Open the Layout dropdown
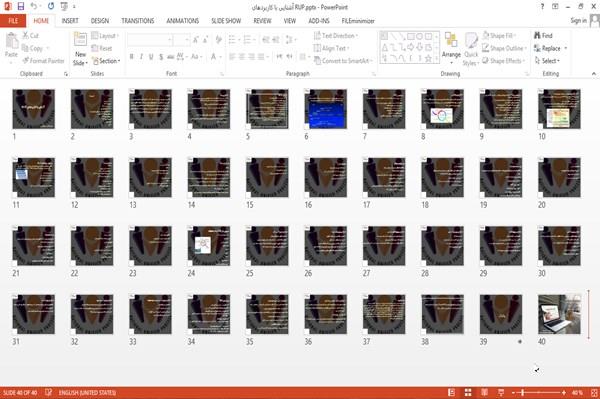The image size is (600, 399). 105,36
